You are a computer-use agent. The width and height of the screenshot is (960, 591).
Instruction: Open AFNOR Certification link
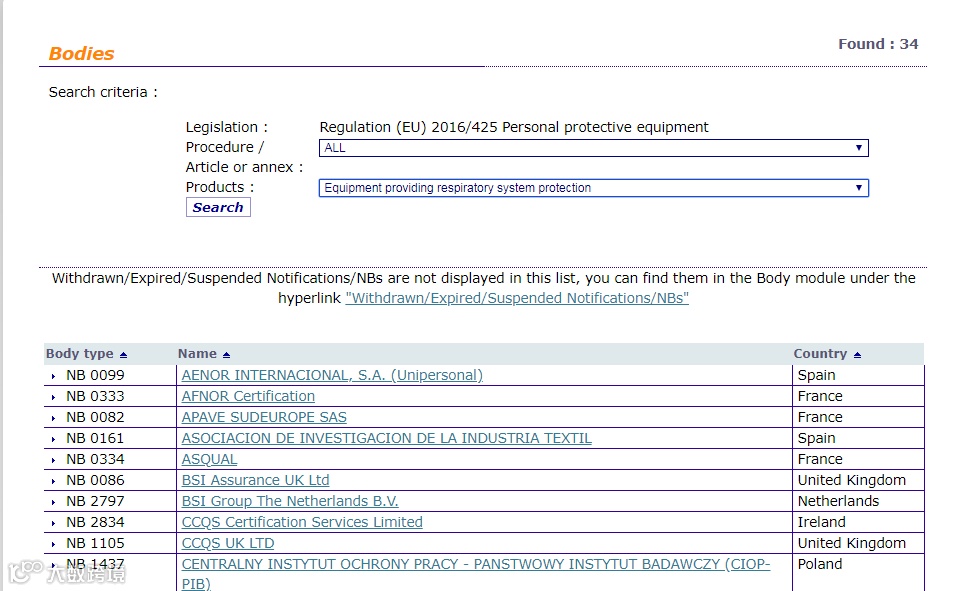(x=248, y=396)
